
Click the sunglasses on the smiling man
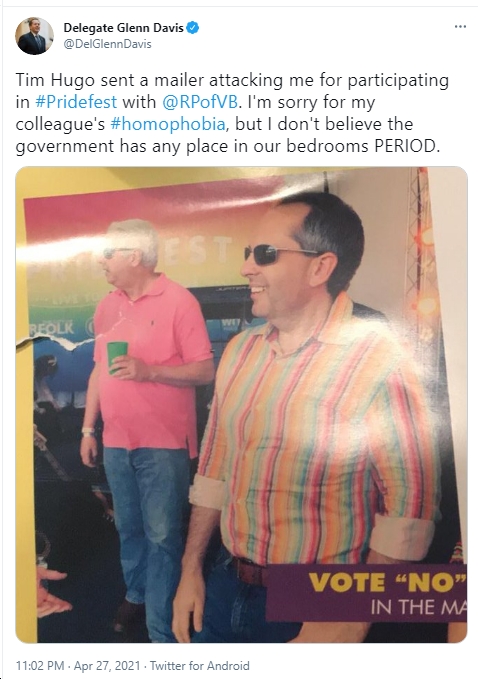point(277,254)
